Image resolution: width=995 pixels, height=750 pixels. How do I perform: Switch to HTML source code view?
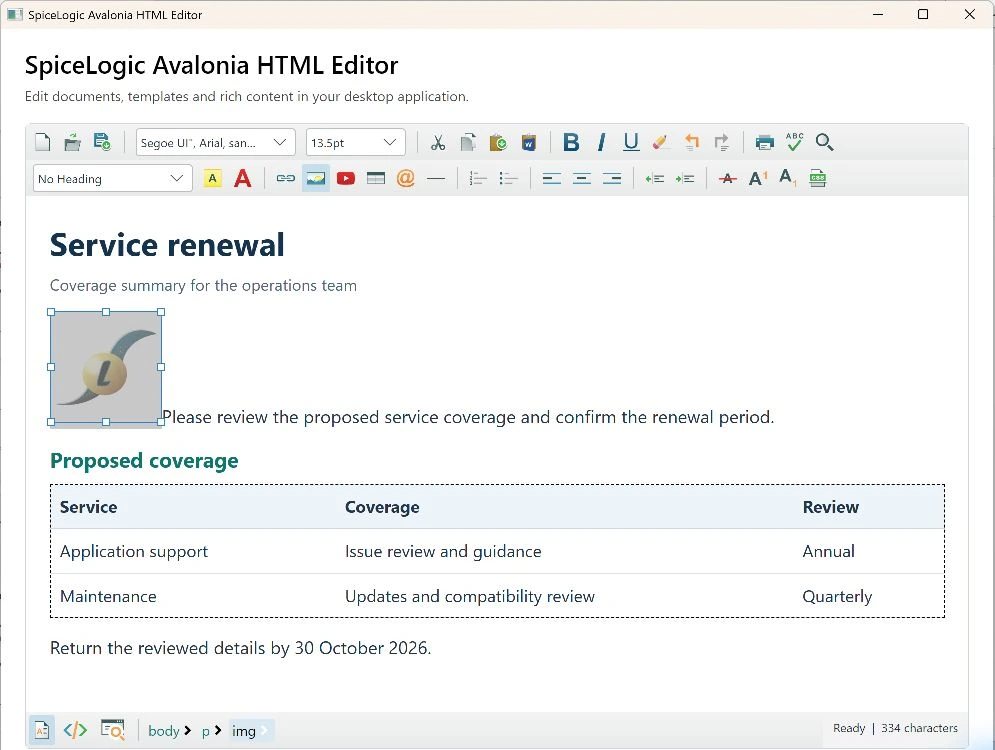tap(75, 730)
